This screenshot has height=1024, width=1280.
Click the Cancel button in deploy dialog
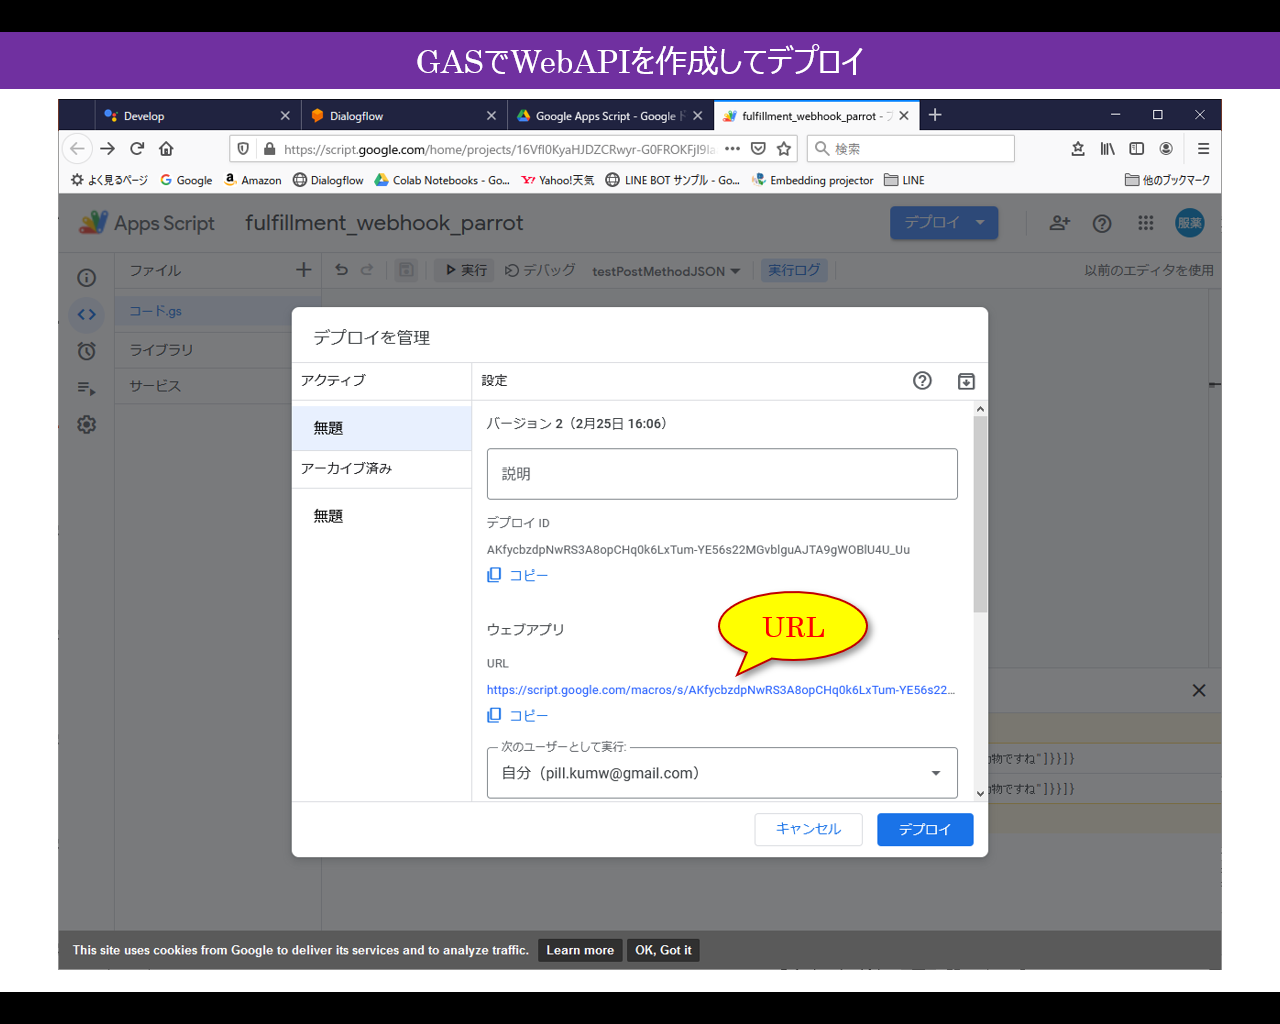click(x=808, y=829)
